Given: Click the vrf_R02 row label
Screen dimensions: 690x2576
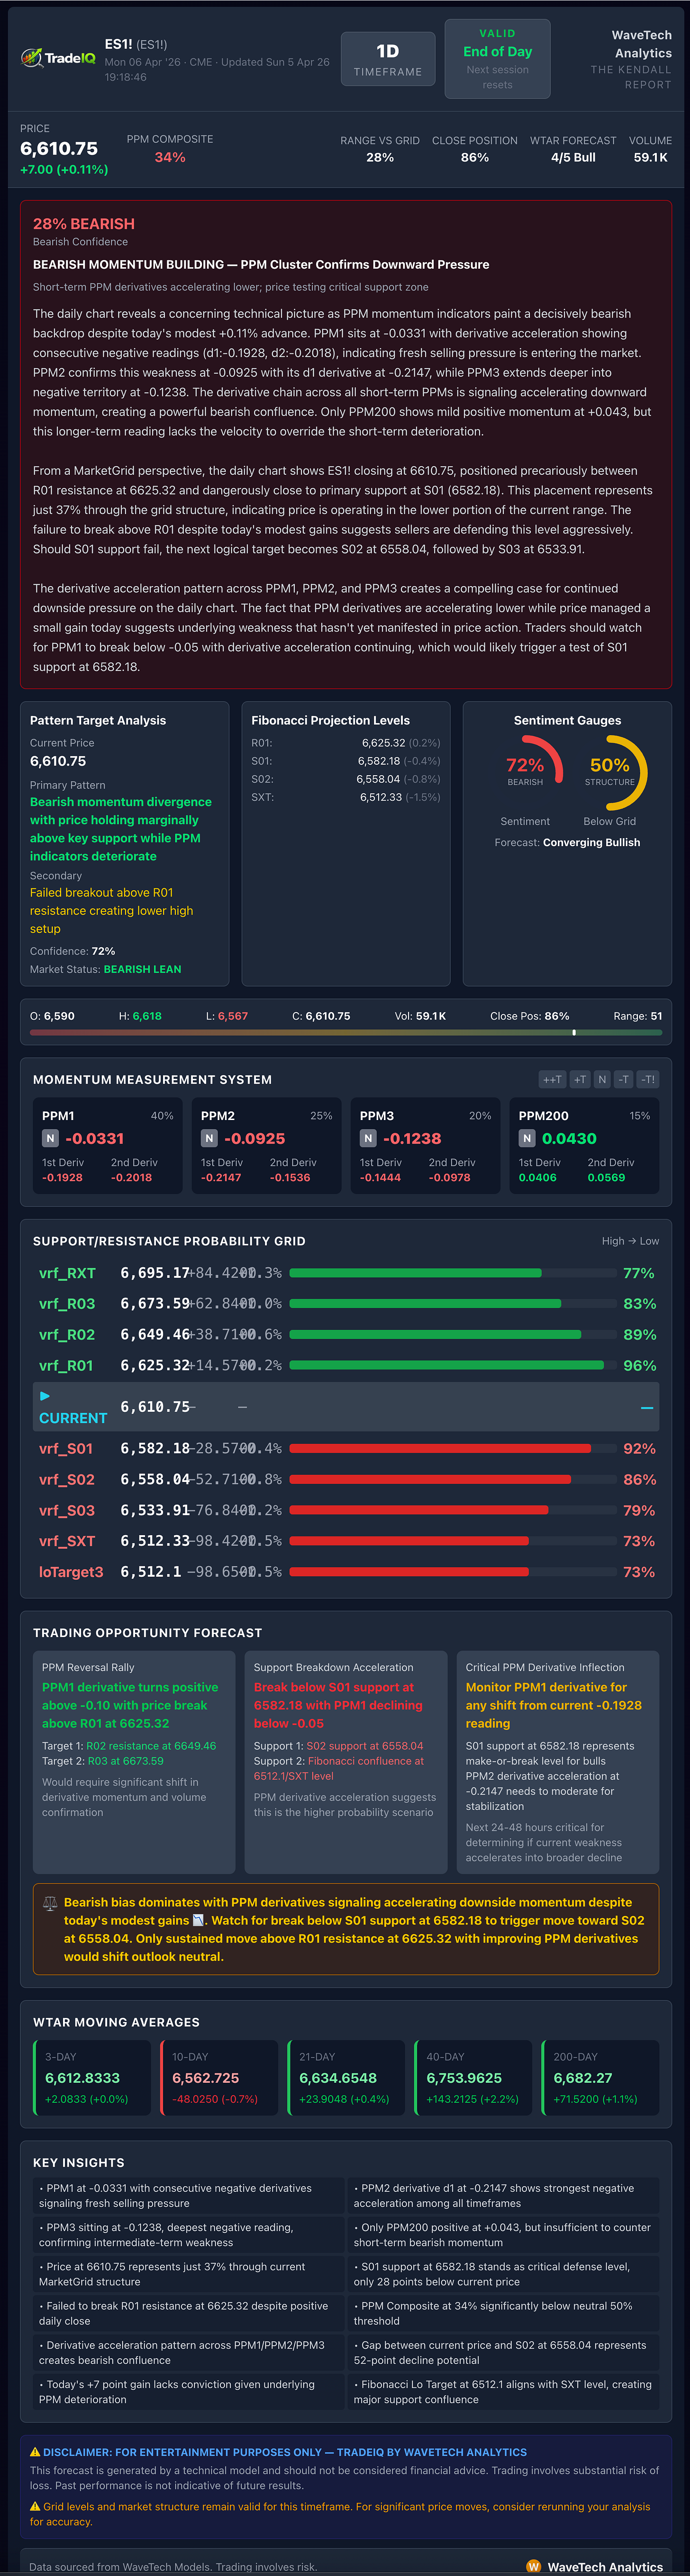Looking at the screenshot, I should click(67, 1335).
